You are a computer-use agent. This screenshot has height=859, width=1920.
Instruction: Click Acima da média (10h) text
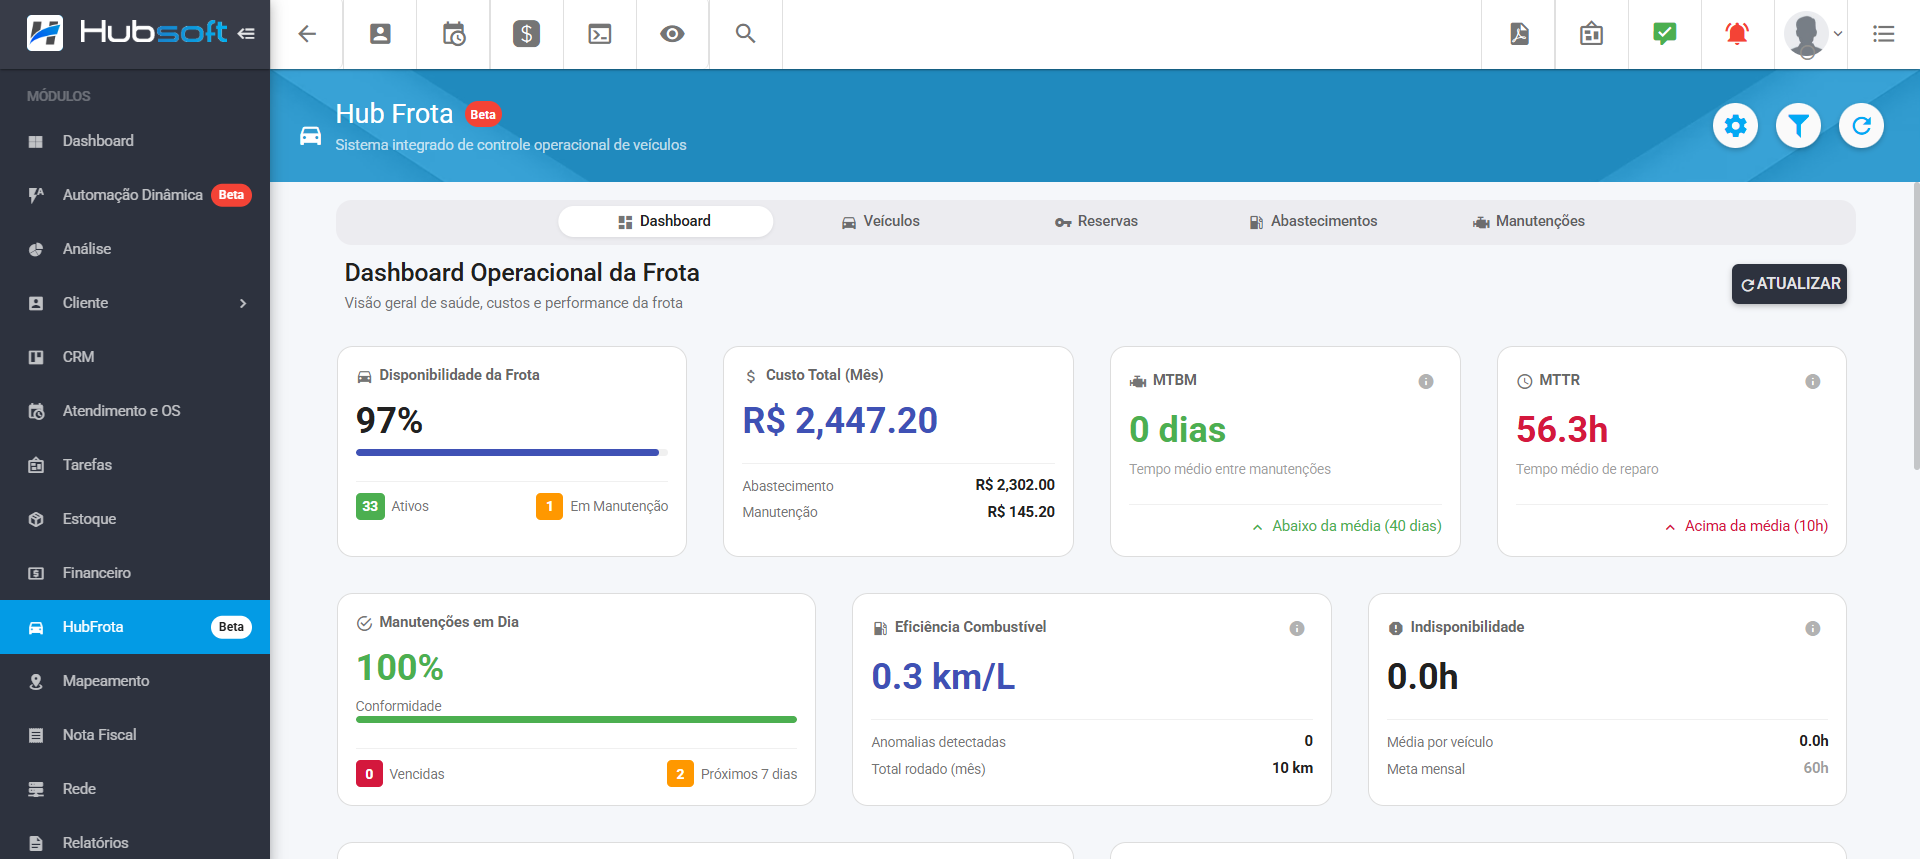coord(1756,526)
